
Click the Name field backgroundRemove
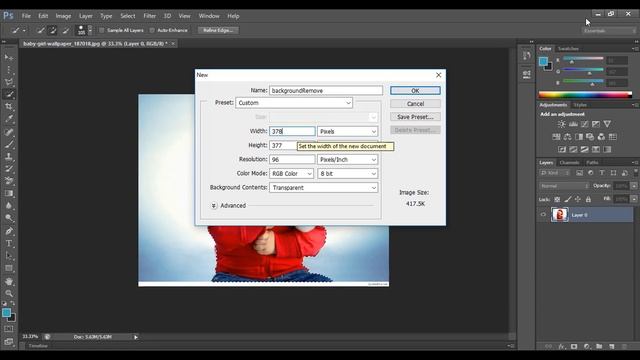point(326,91)
